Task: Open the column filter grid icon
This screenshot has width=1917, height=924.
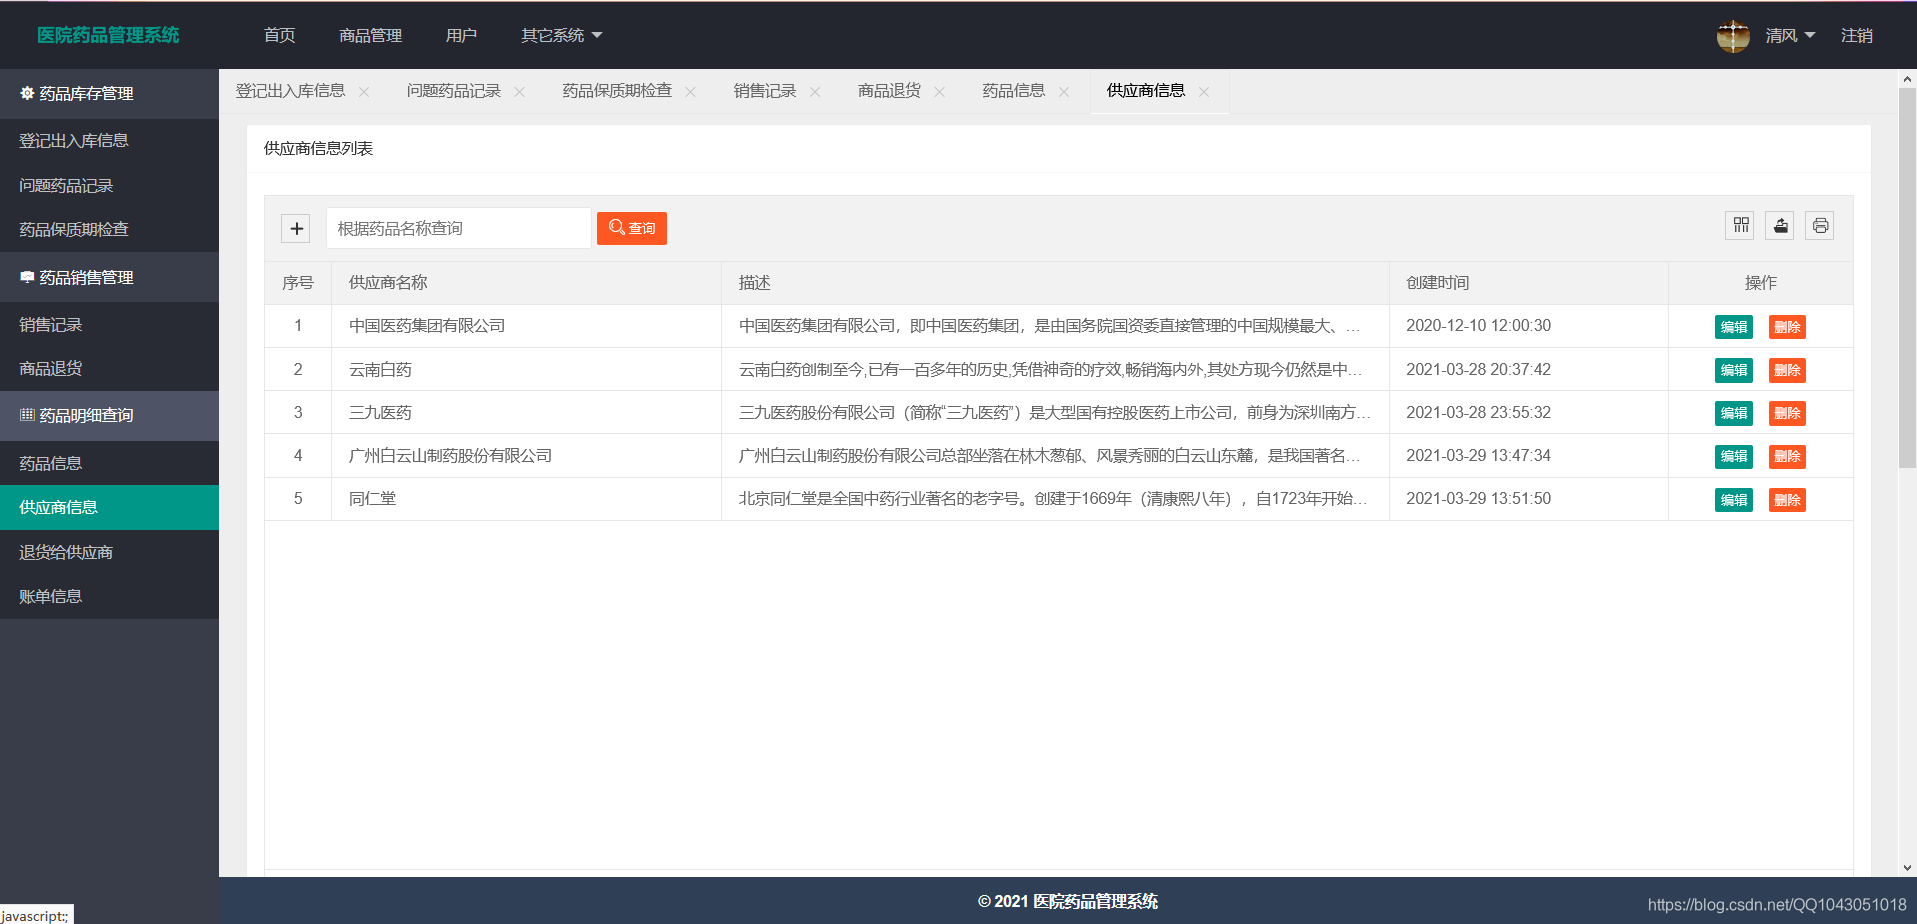Action: [1740, 225]
